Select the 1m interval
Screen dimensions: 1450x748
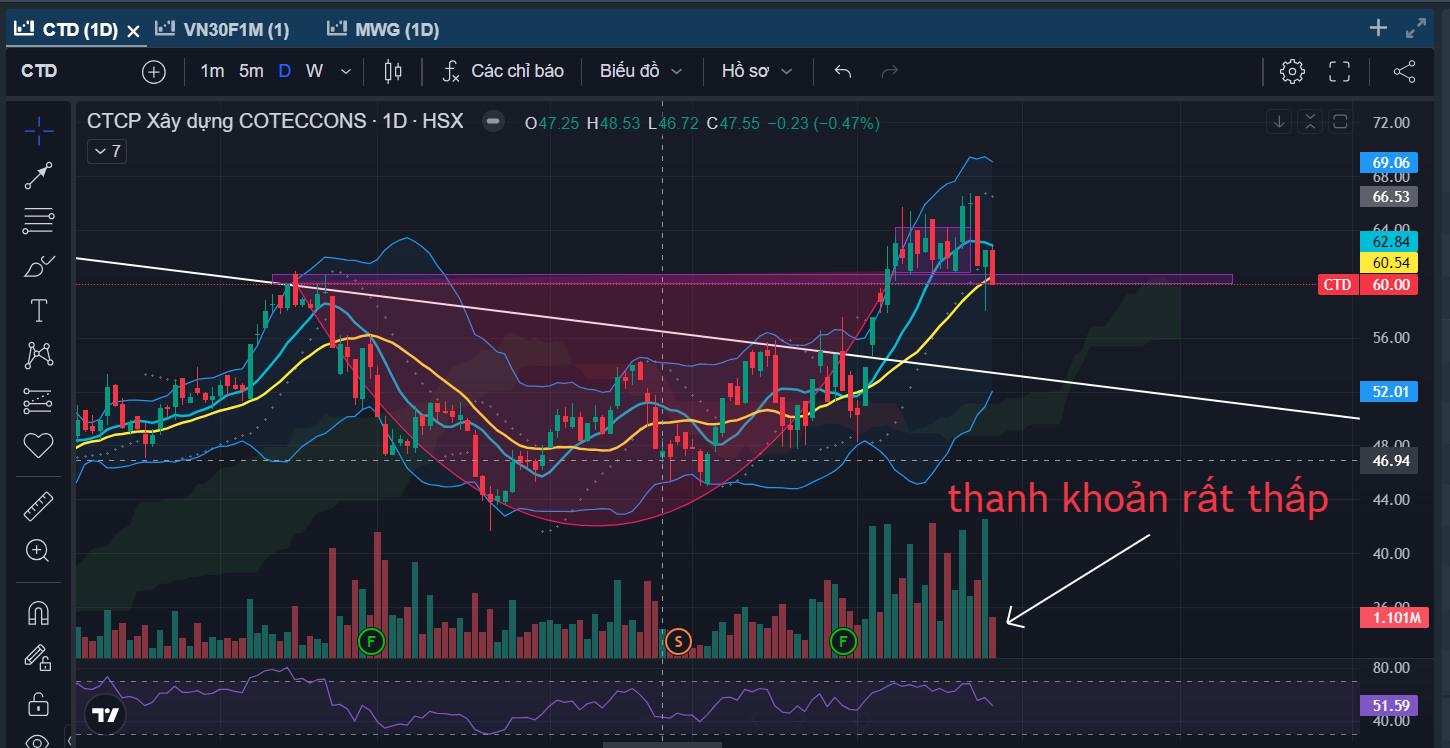212,71
